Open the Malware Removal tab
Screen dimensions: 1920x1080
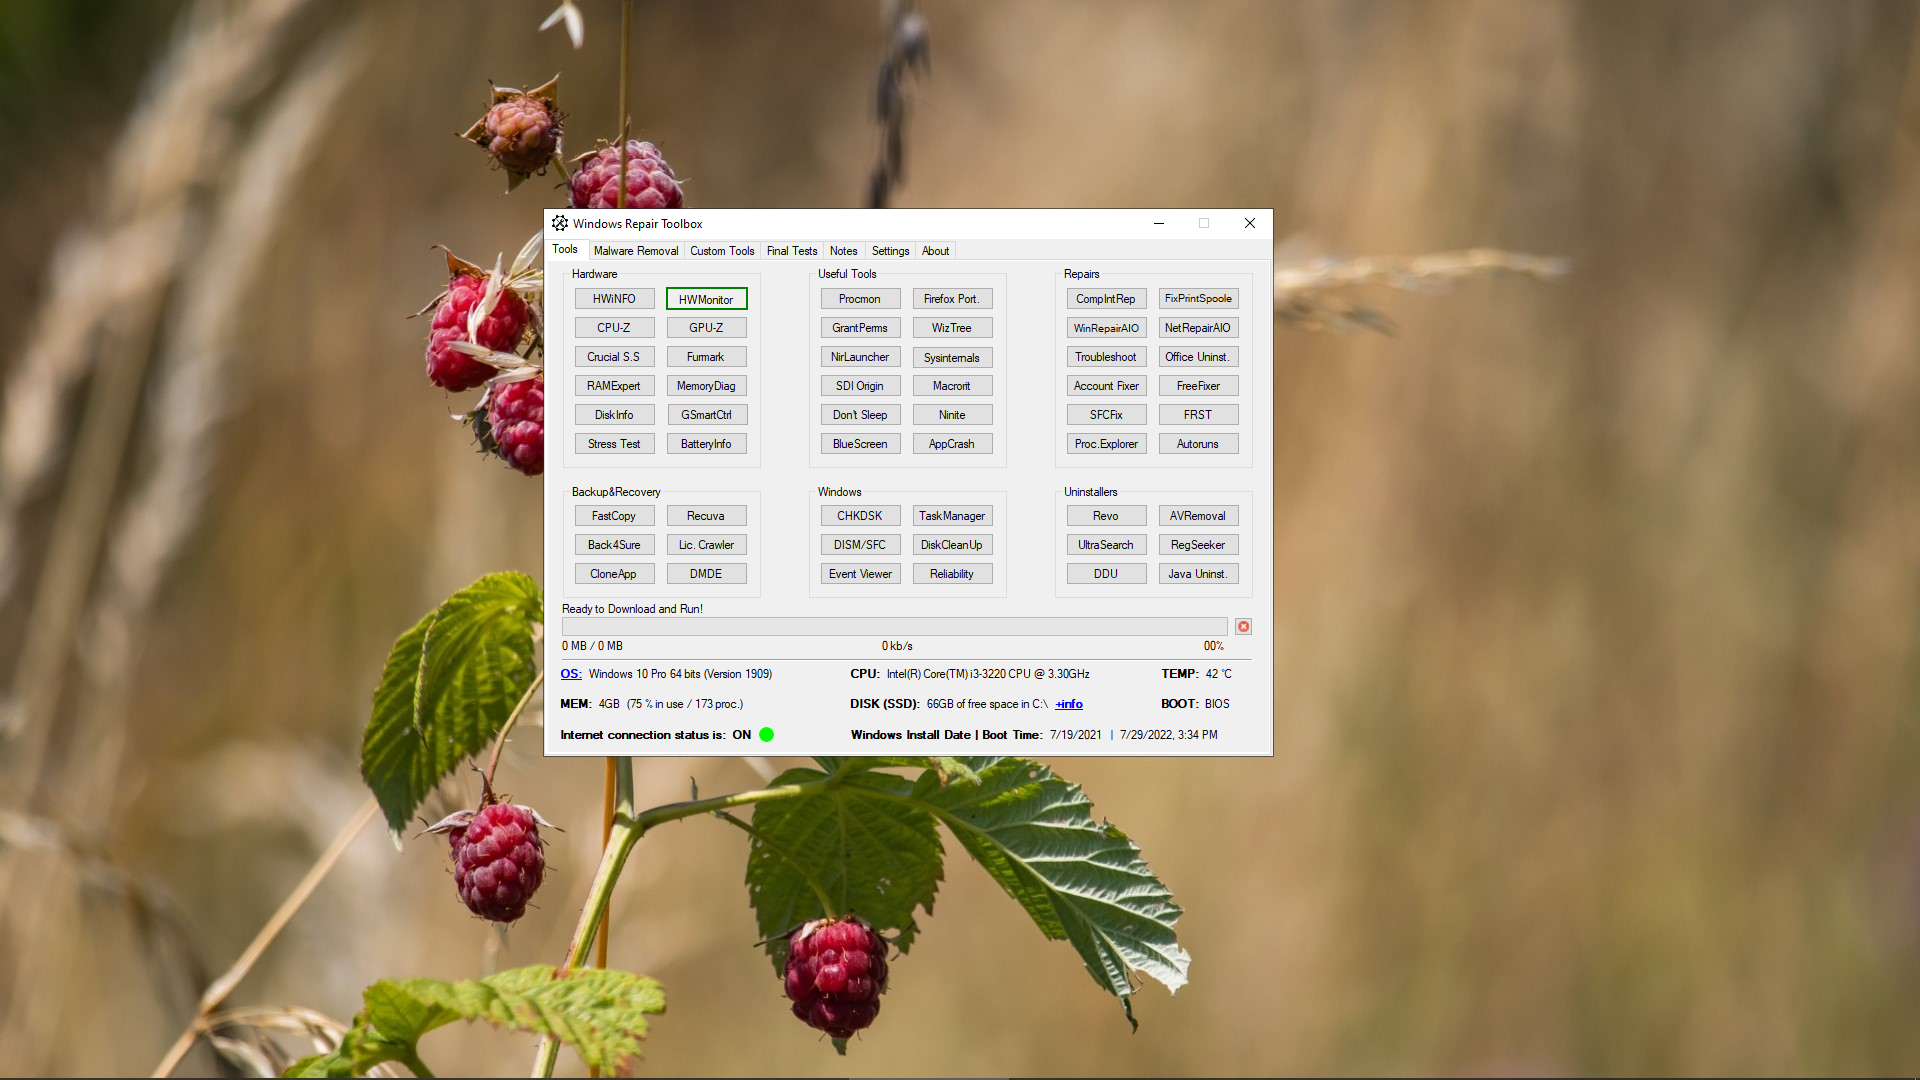[635, 251]
